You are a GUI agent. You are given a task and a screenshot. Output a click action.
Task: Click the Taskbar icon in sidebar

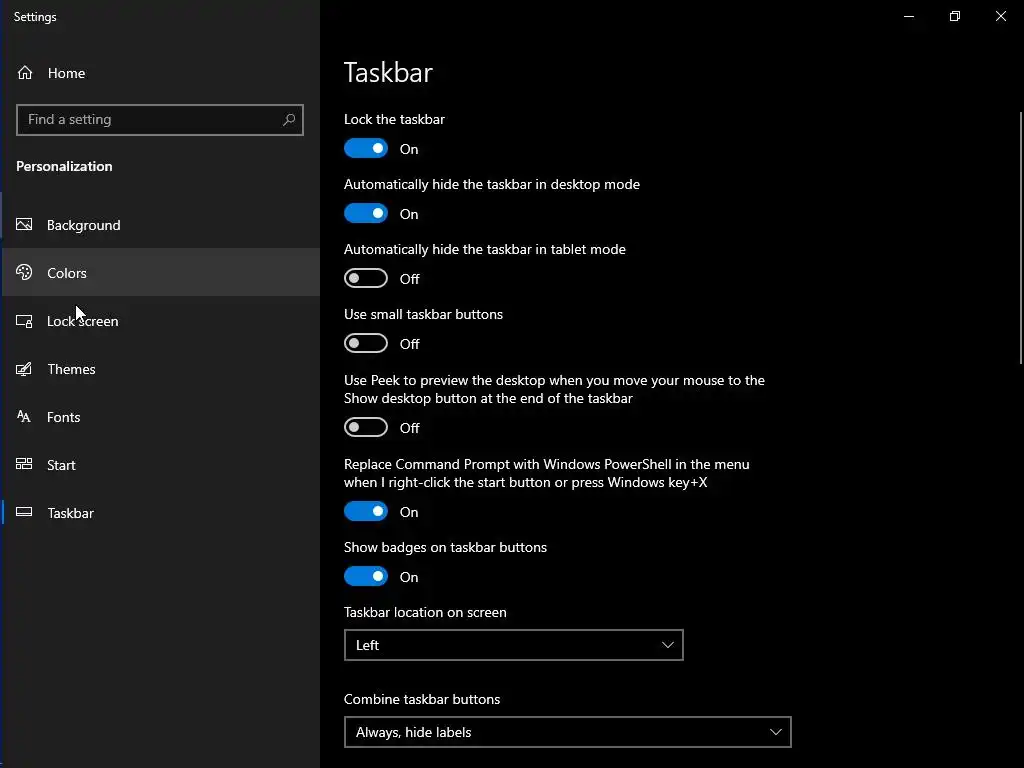point(25,513)
